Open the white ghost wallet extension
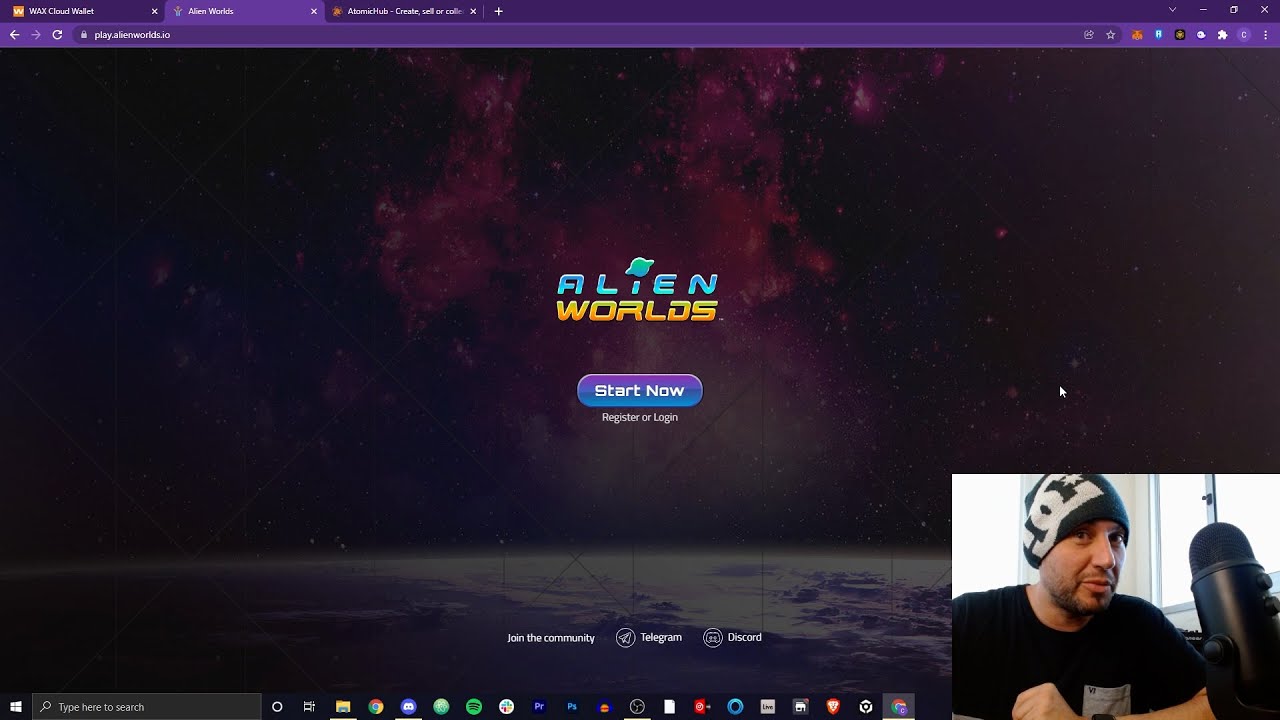1280x720 pixels. coord(1201,34)
